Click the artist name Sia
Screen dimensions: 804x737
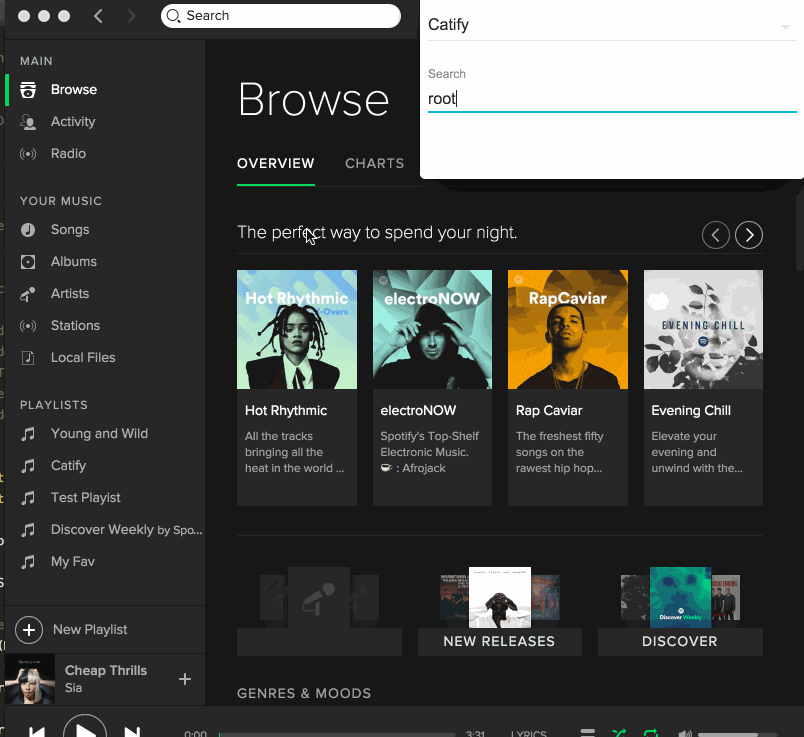pos(73,688)
